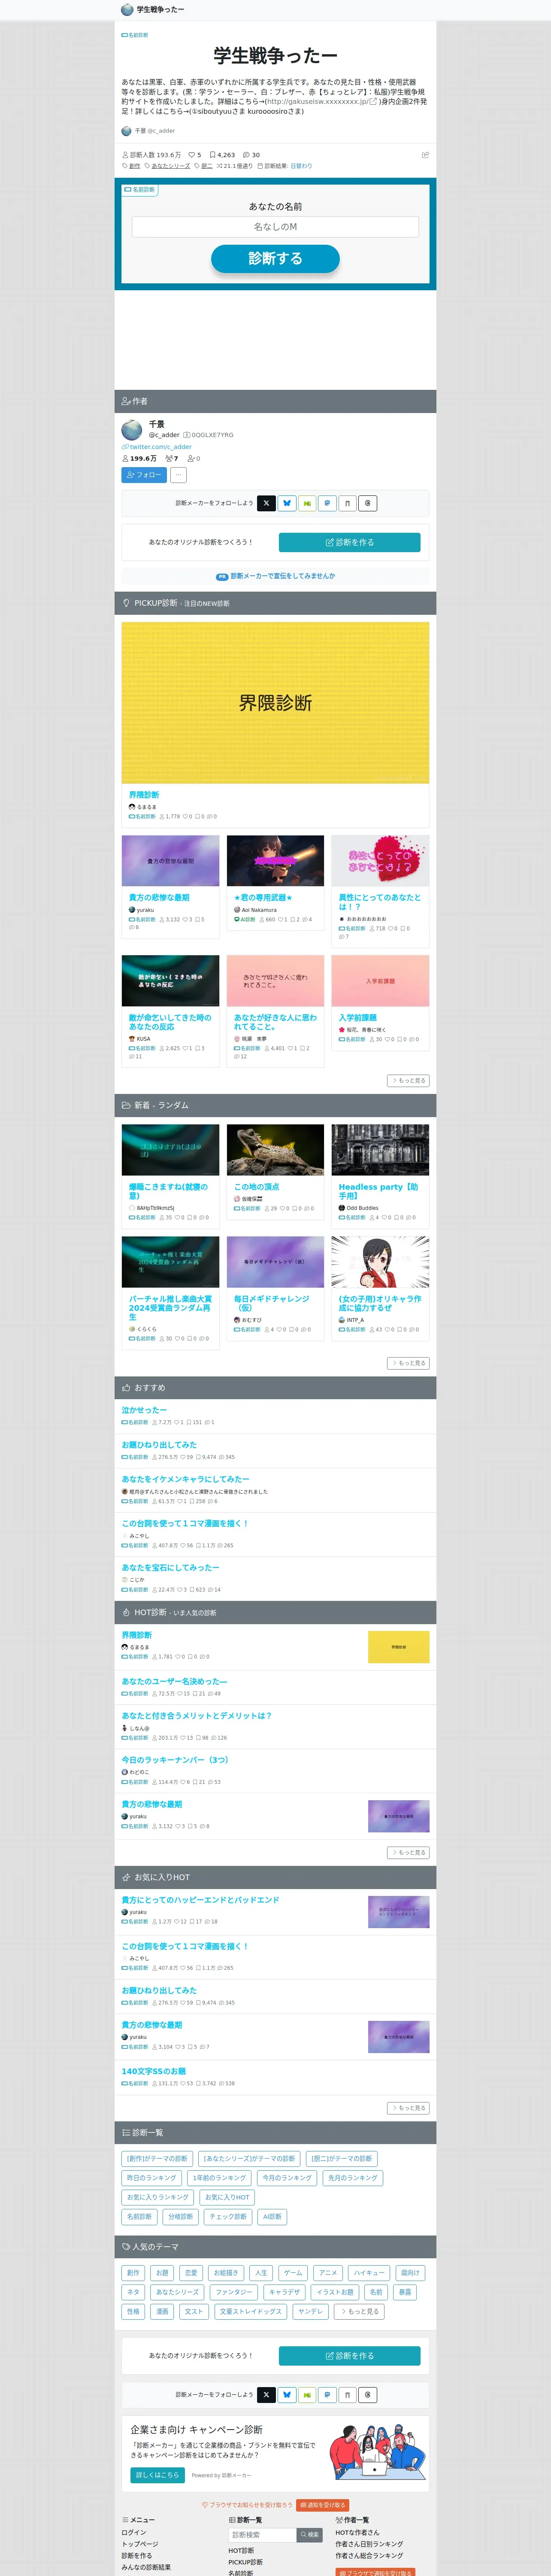Image resolution: width=551 pixels, height=2576 pixels.
Task: Open 今日のラッキーナンバー(3つ) link
Action: (x=175, y=1760)
